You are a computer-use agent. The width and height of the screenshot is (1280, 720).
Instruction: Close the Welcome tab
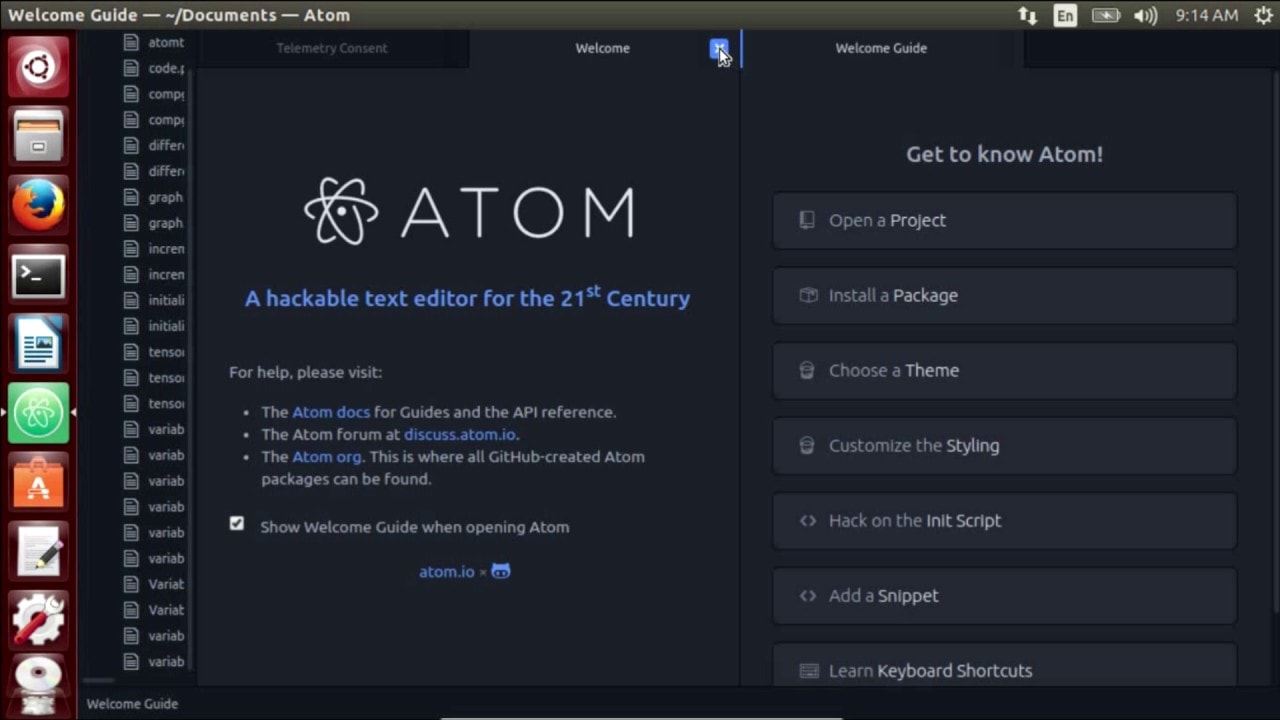point(719,49)
